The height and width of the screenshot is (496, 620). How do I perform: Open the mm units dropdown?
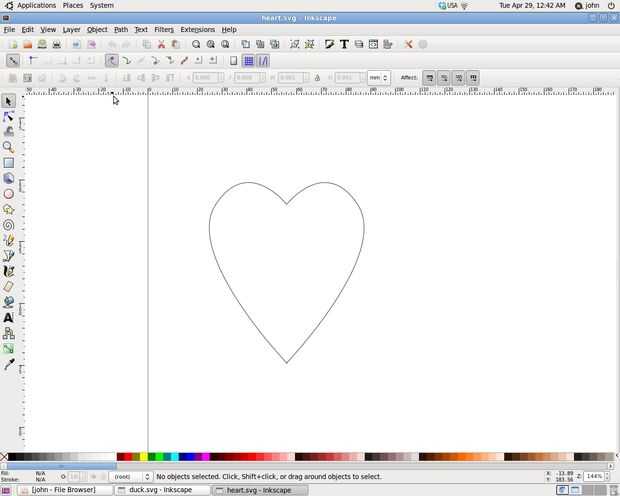378,78
